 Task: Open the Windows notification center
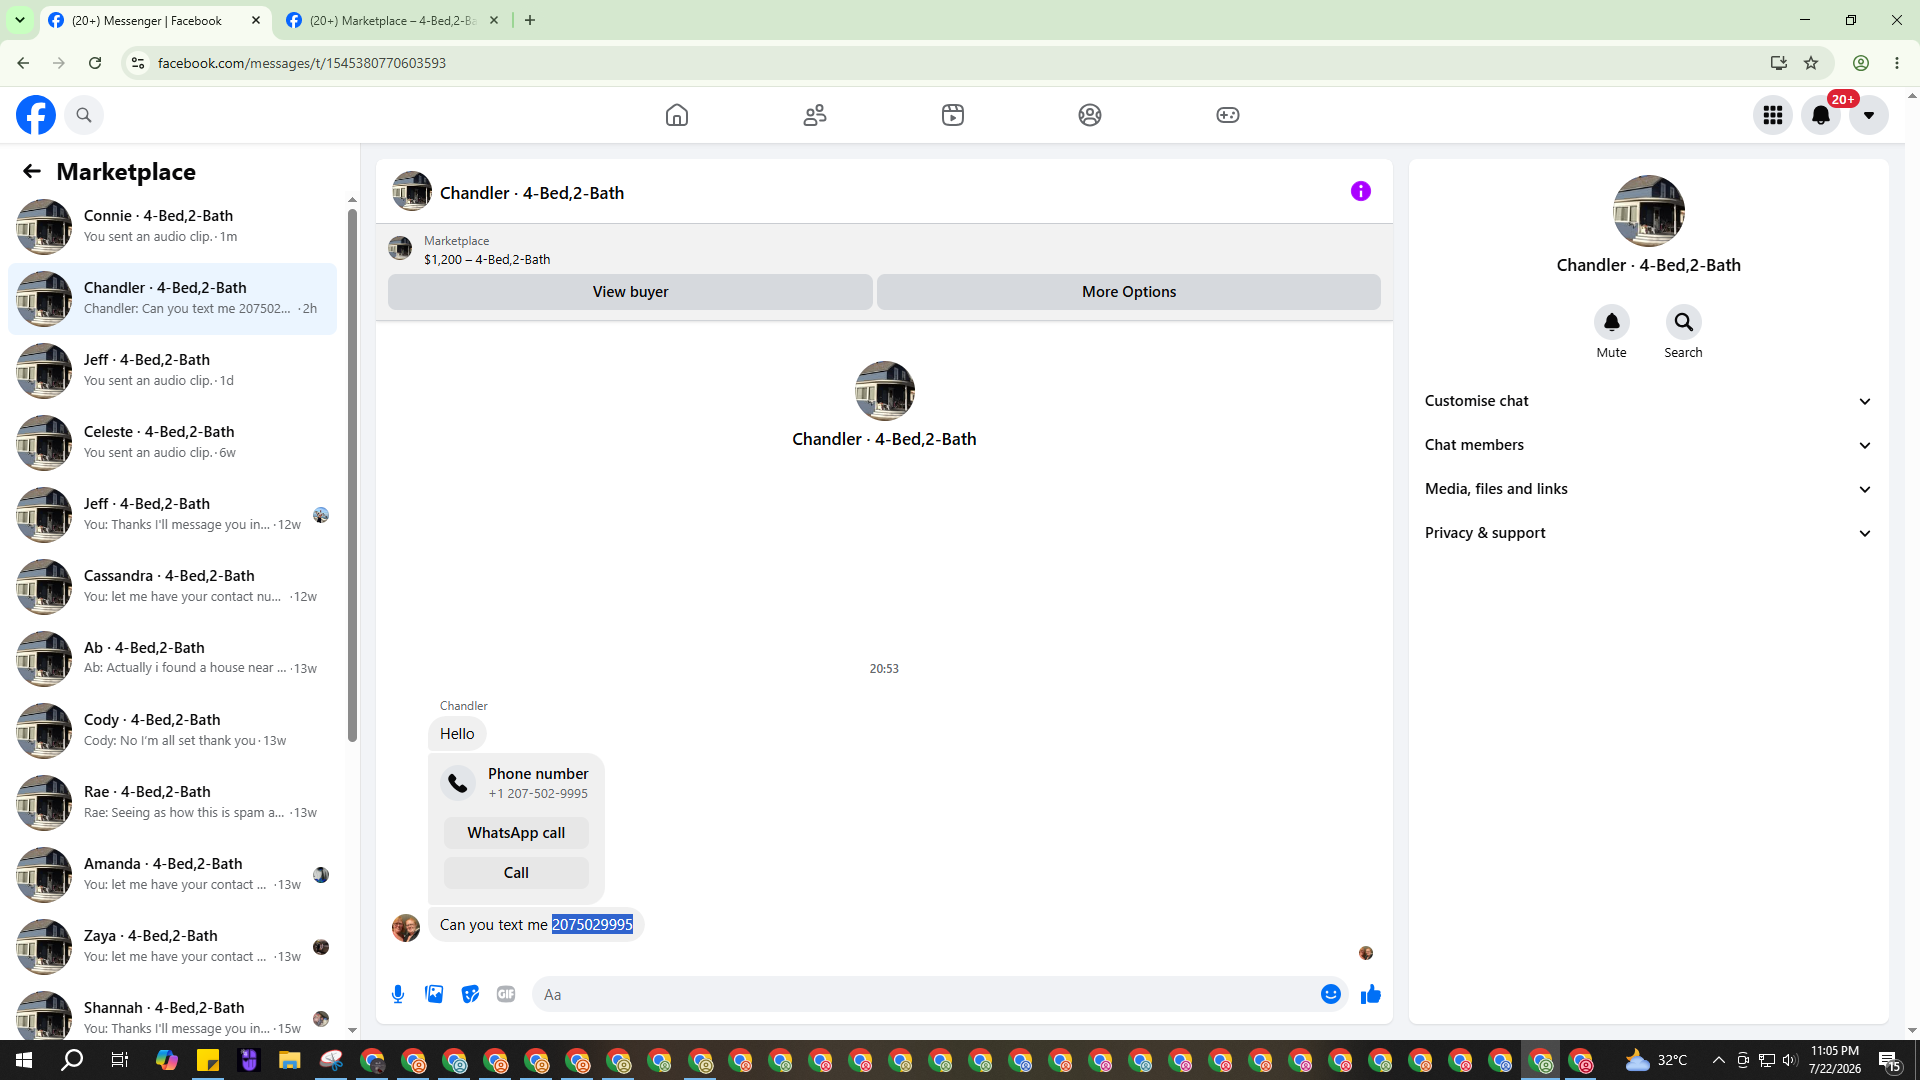pyautogui.click(x=1889, y=1060)
